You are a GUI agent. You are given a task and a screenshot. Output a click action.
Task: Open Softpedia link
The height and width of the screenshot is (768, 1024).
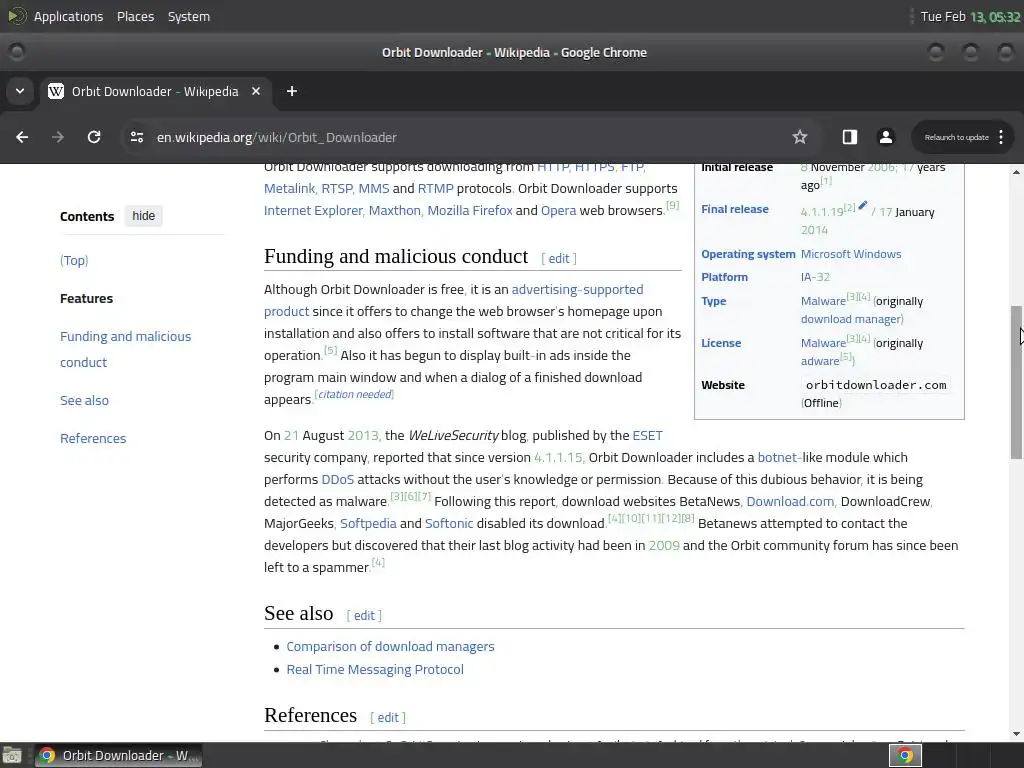[x=368, y=524]
